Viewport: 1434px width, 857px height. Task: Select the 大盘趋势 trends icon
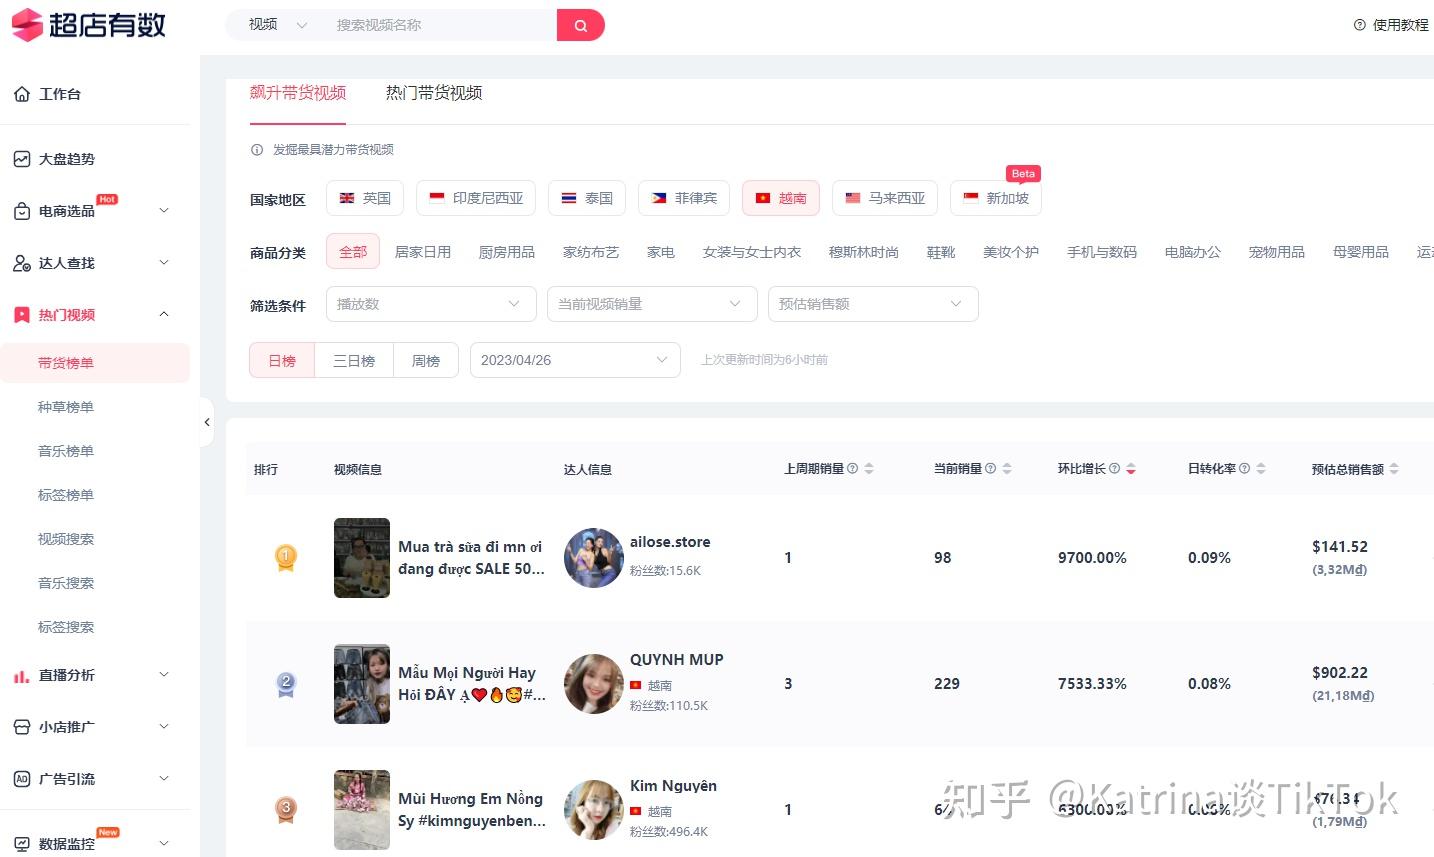[63, 158]
